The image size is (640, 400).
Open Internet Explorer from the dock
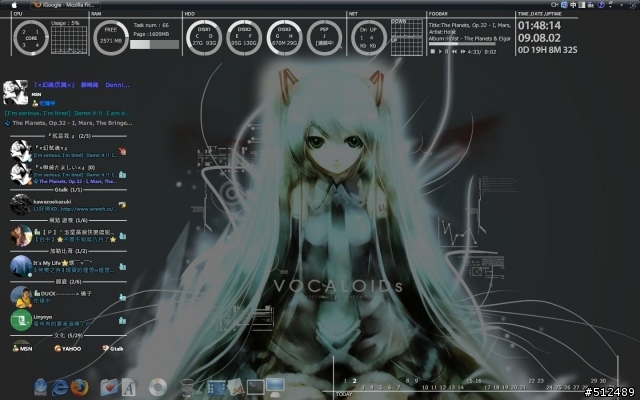pos(60,387)
